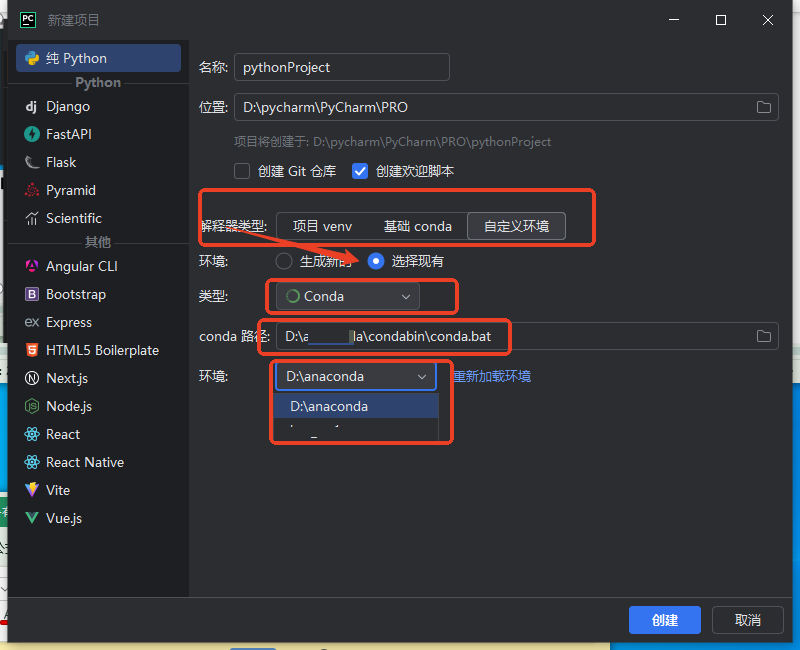Choose the Scientific project icon
800x650 pixels.
click(32, 218)
